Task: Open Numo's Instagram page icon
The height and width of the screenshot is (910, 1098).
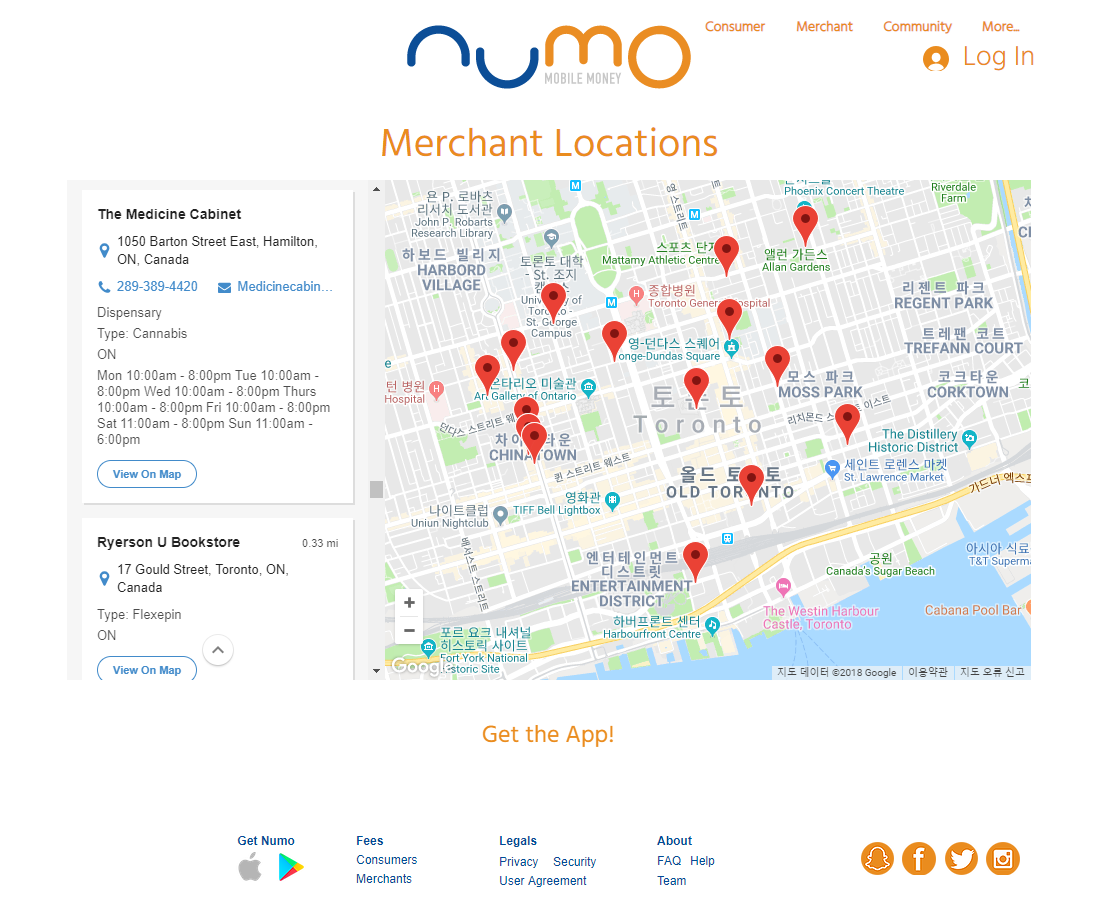Action: (1003, 858)
